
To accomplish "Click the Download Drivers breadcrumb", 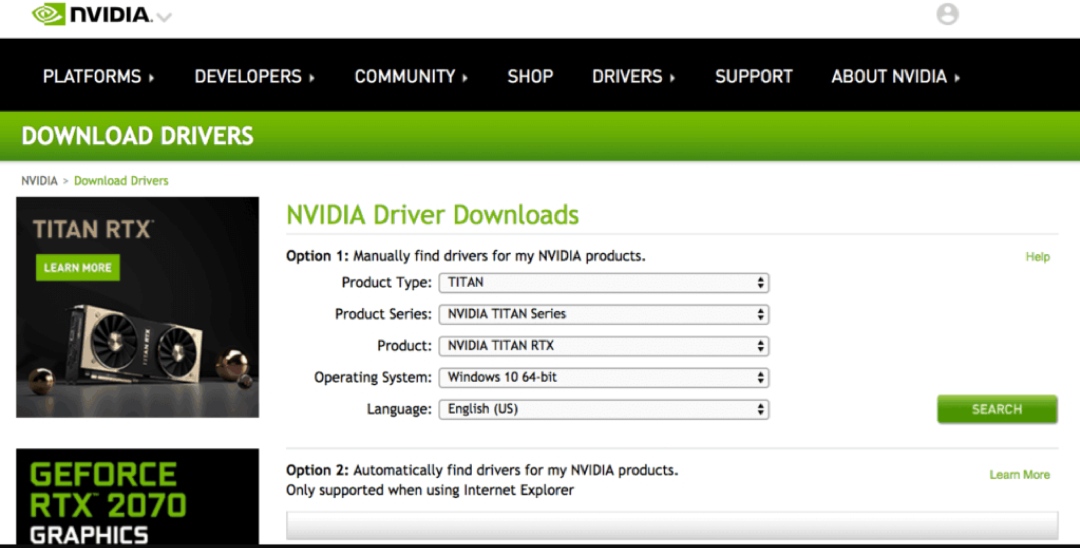I will click(121, 180).
